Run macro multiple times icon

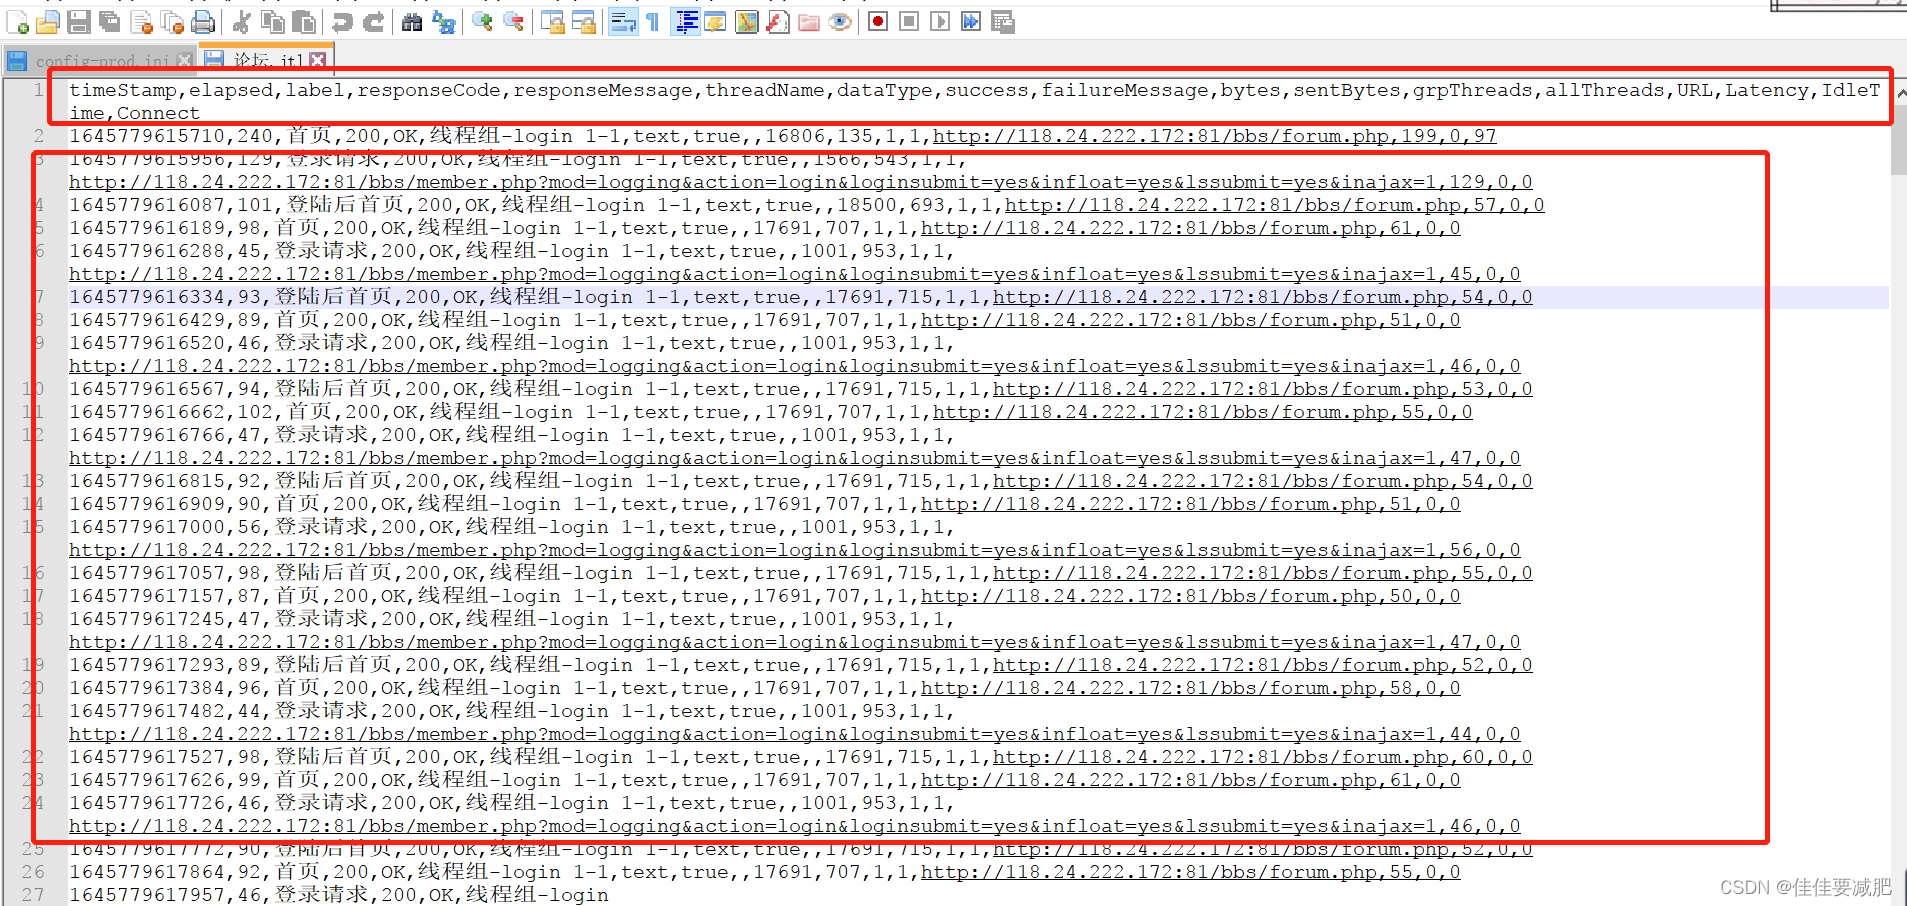pos(971,22)
